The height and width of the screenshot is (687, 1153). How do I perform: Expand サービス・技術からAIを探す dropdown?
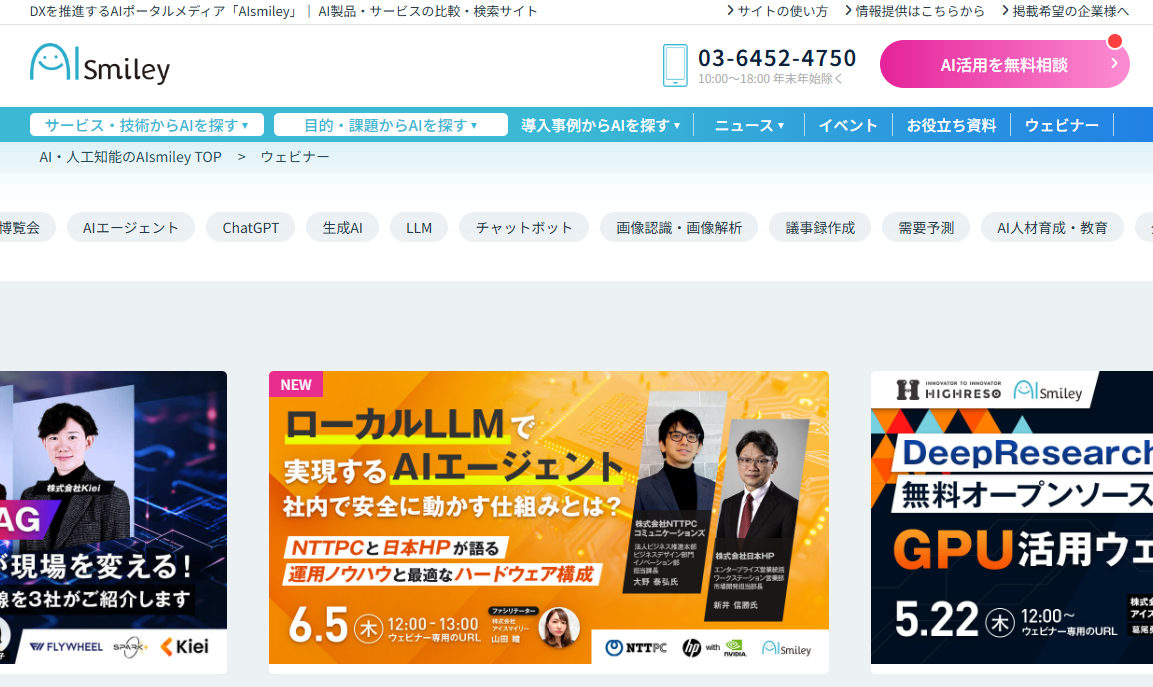point(147,125)
